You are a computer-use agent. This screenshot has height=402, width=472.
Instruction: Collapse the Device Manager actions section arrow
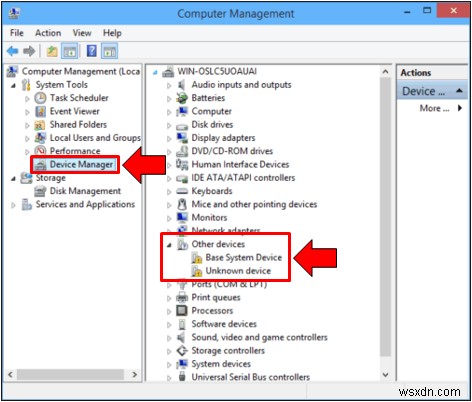click(x=459, y=90)
